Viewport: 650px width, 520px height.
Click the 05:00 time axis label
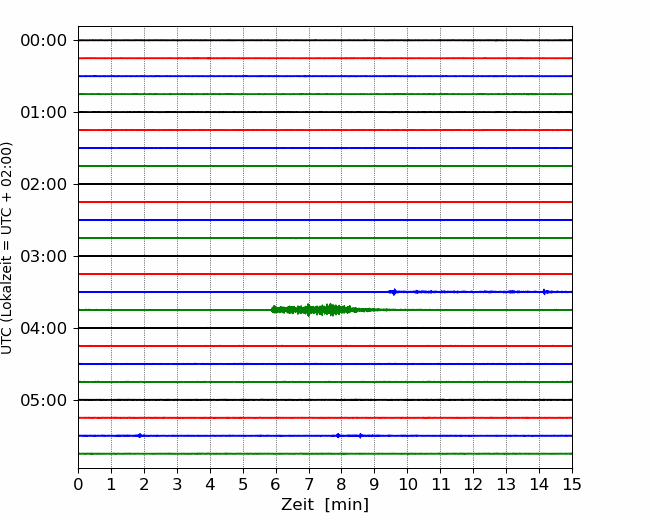pyautogui.click(x=44, y=400)
